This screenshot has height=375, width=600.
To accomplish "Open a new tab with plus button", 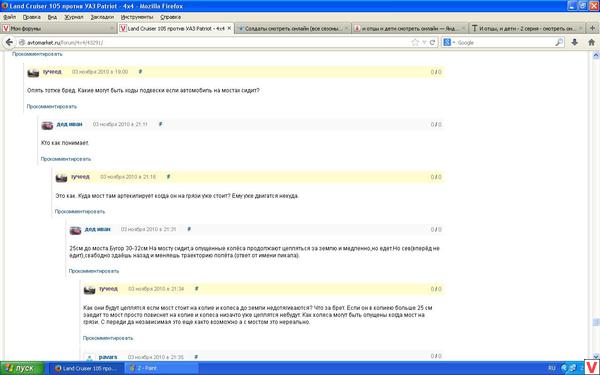I will coord(592,28).
